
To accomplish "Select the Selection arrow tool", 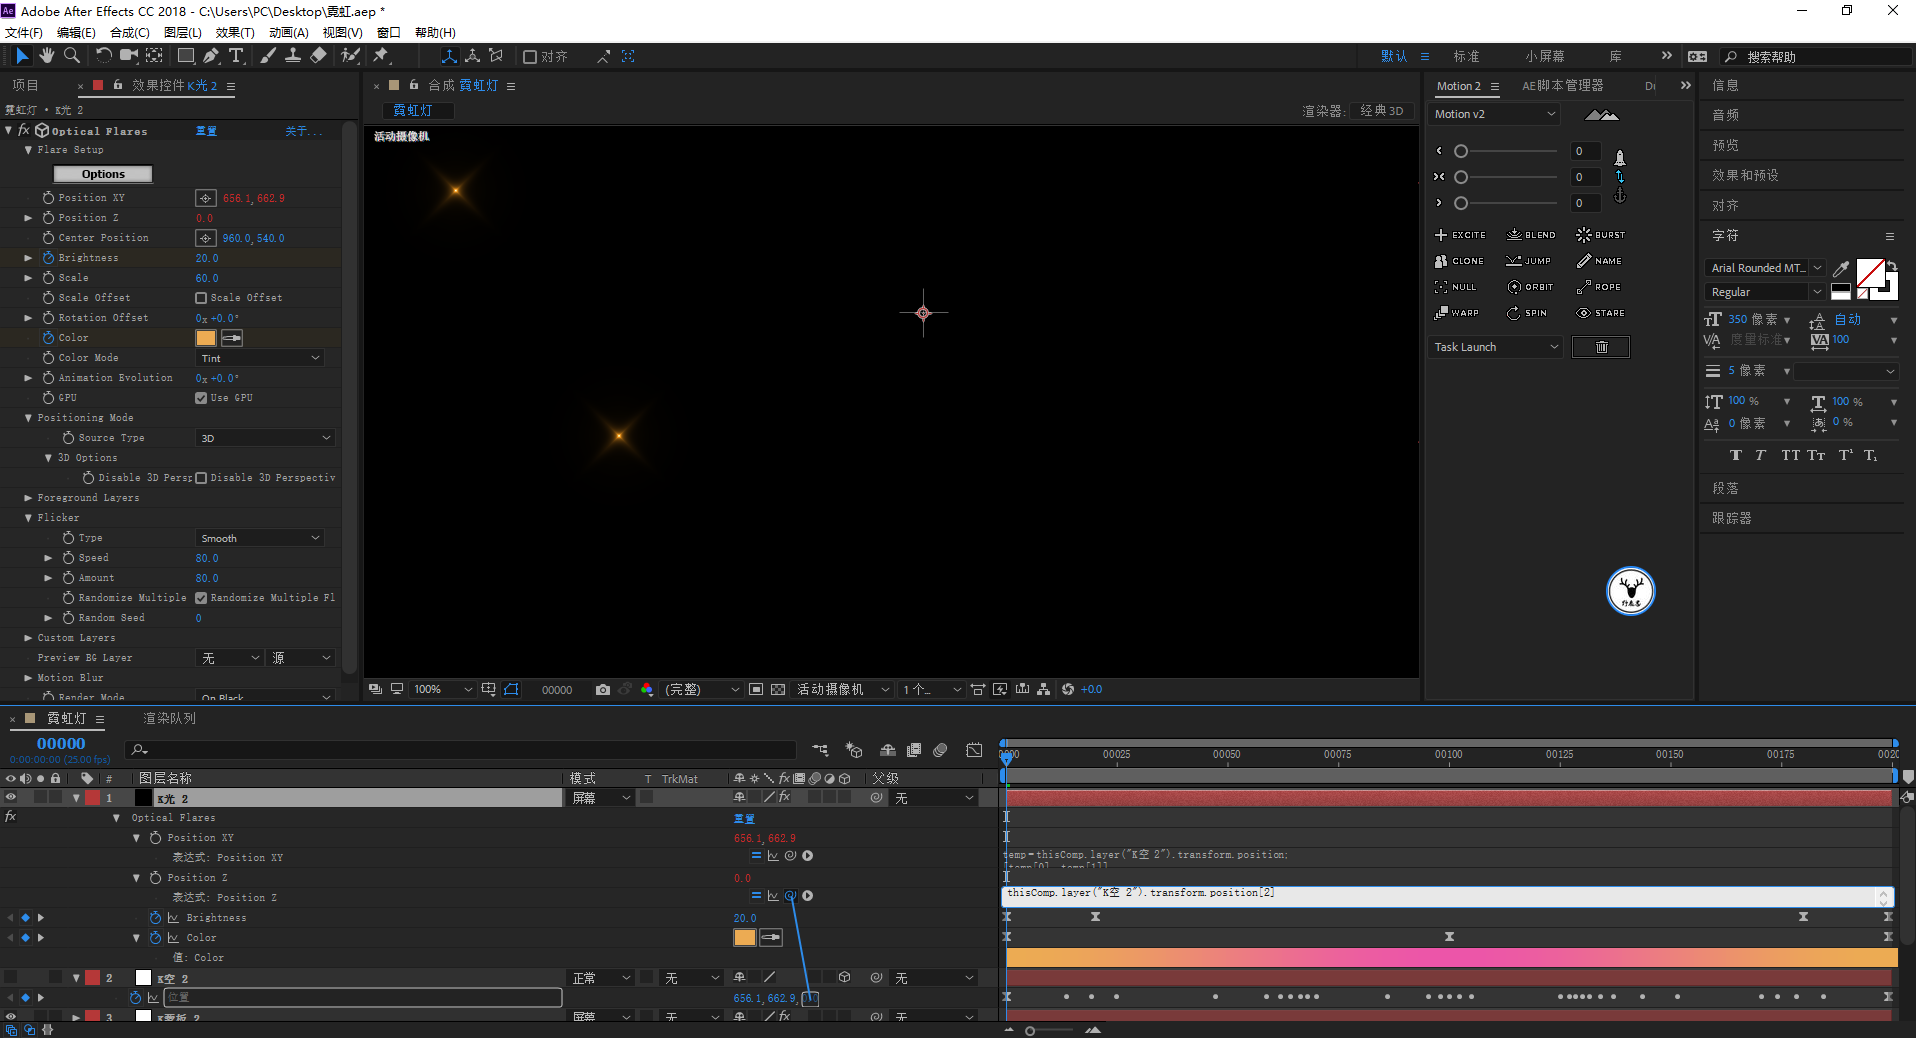I will [x=22, y=56].
